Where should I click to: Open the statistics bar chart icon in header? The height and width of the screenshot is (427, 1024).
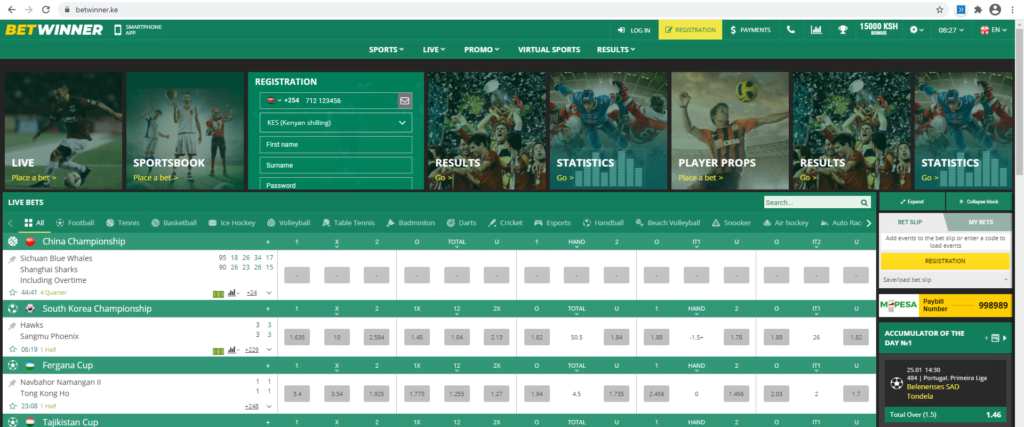click(x=816, y=29)
